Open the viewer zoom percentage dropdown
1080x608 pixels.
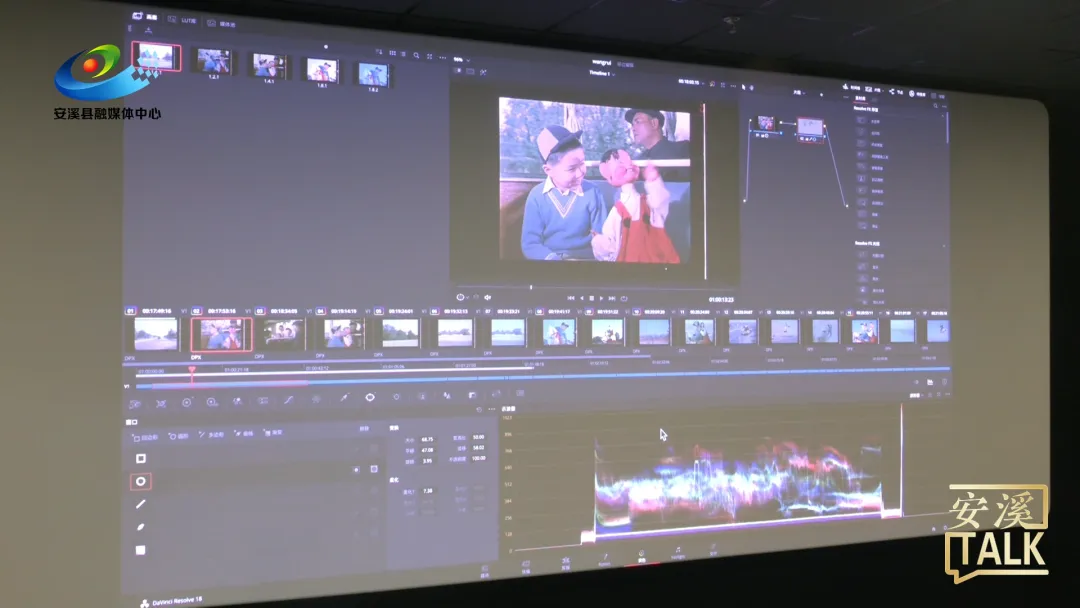tap(459, 59)
